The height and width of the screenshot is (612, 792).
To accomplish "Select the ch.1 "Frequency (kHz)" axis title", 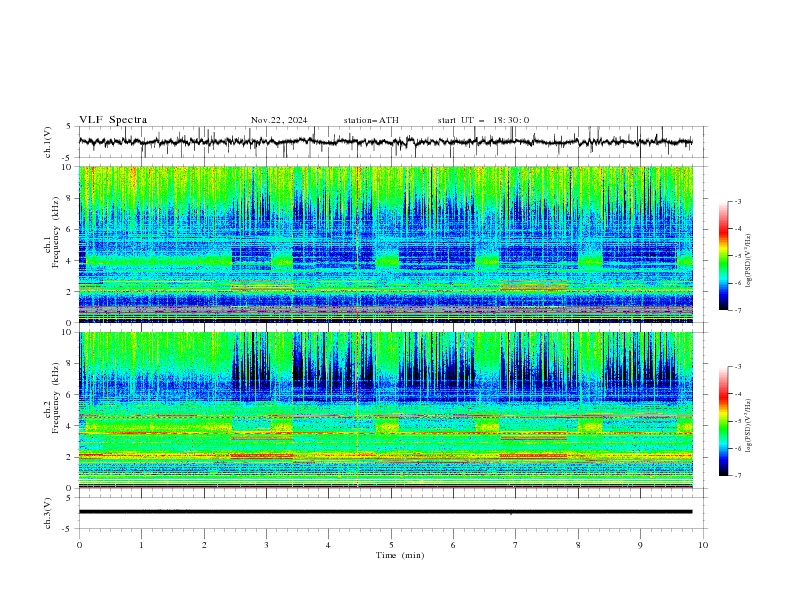I will point(56,233).
